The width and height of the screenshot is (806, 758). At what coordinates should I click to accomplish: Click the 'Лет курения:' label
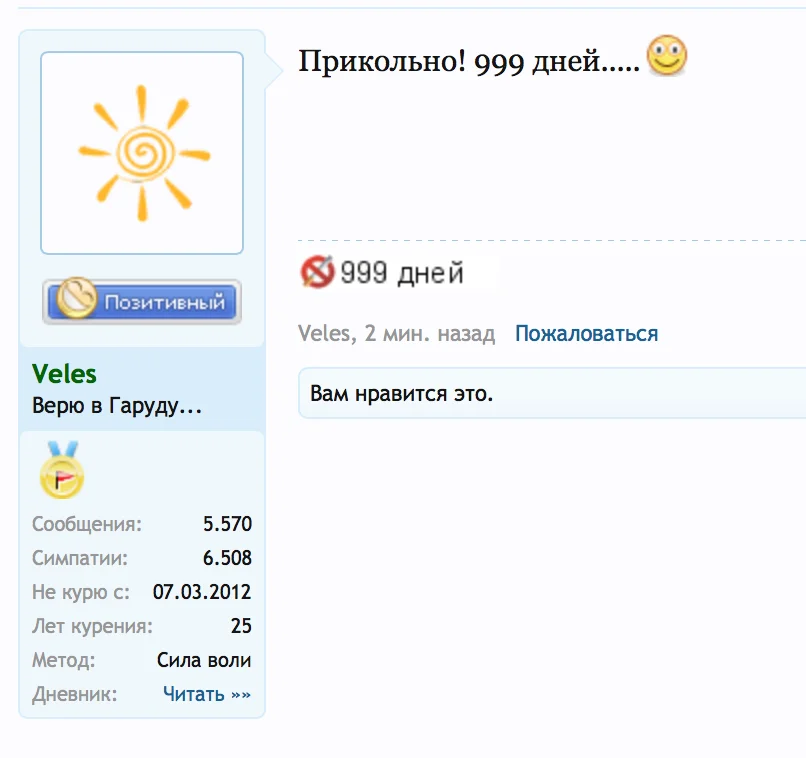pos(92,626)
